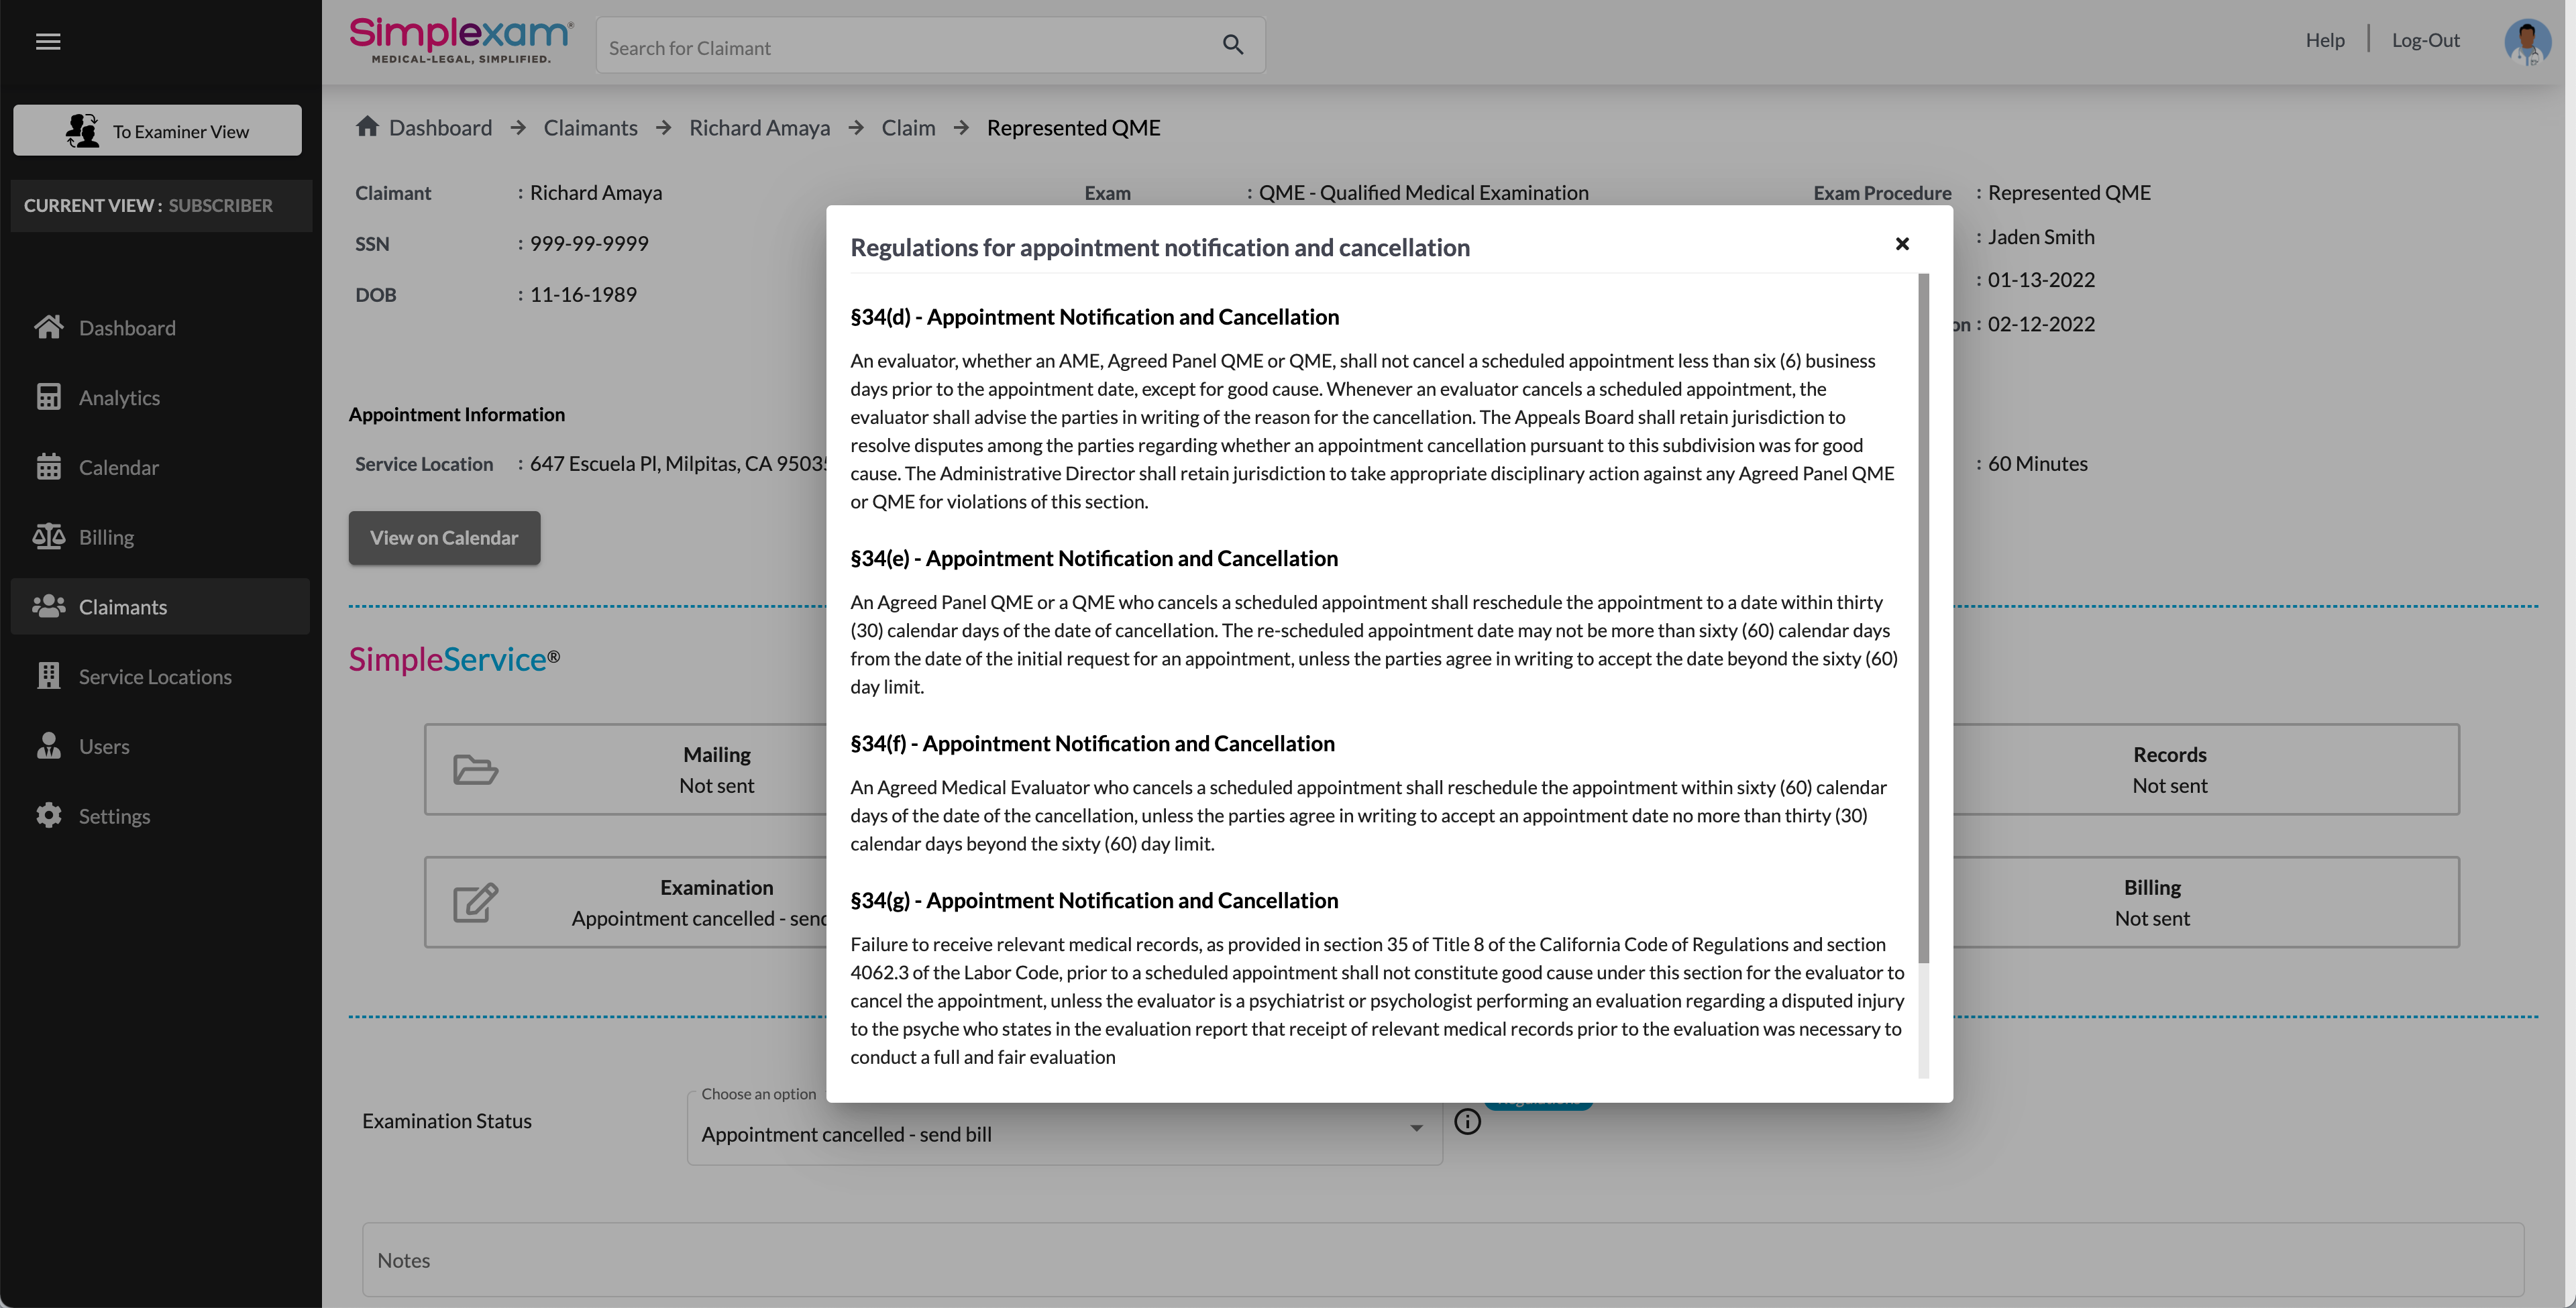Image resolution: width=2576 pixels, height=1308 pixels.
Task: Click the info icon beside Examination Status
Action: (x=1467, y=1121)
